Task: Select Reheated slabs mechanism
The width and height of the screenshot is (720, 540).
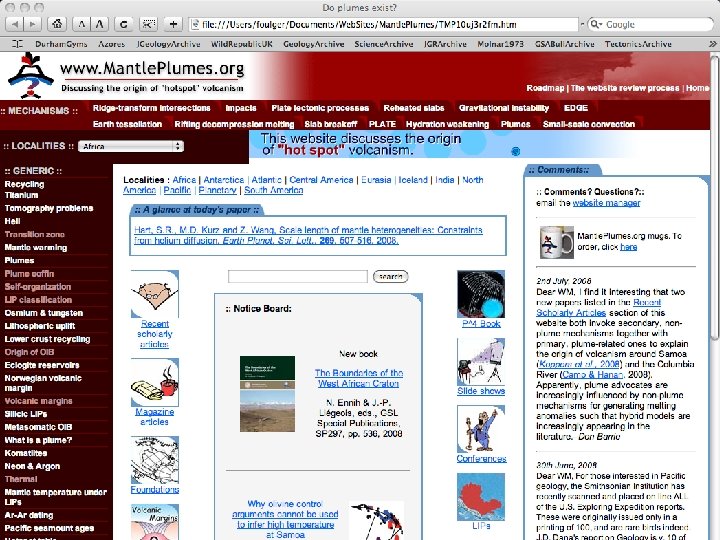Action: [x=414, y=108]
